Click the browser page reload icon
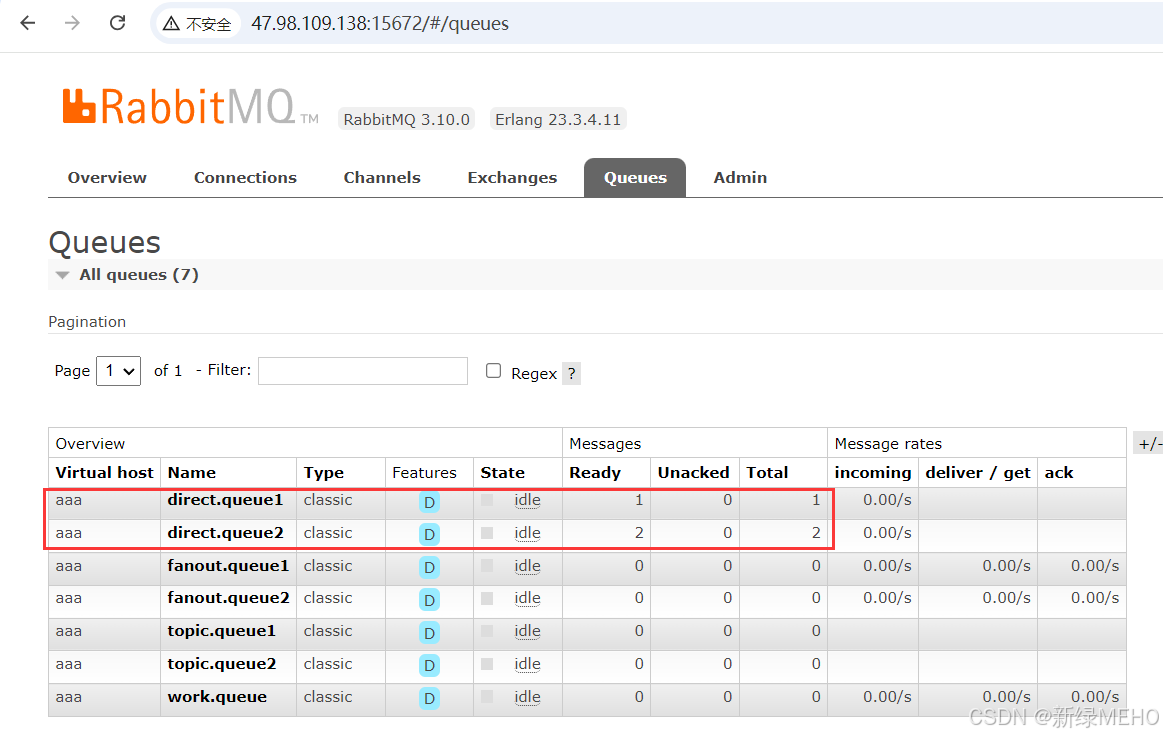Viewport: 1163px width, 737px height. click(x=117, y=23)
